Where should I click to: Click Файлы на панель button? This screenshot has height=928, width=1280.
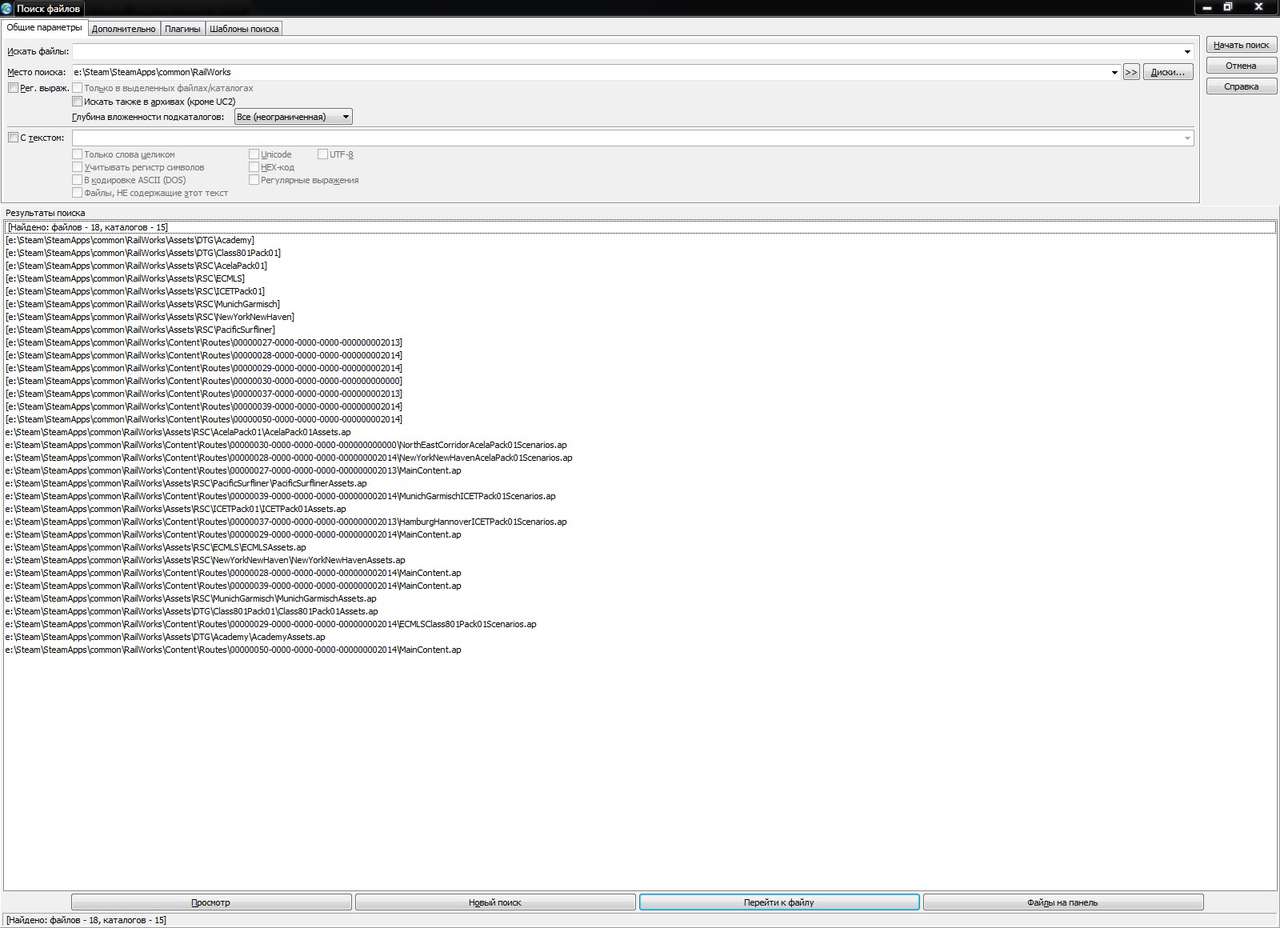click(x=1063, y=902)
